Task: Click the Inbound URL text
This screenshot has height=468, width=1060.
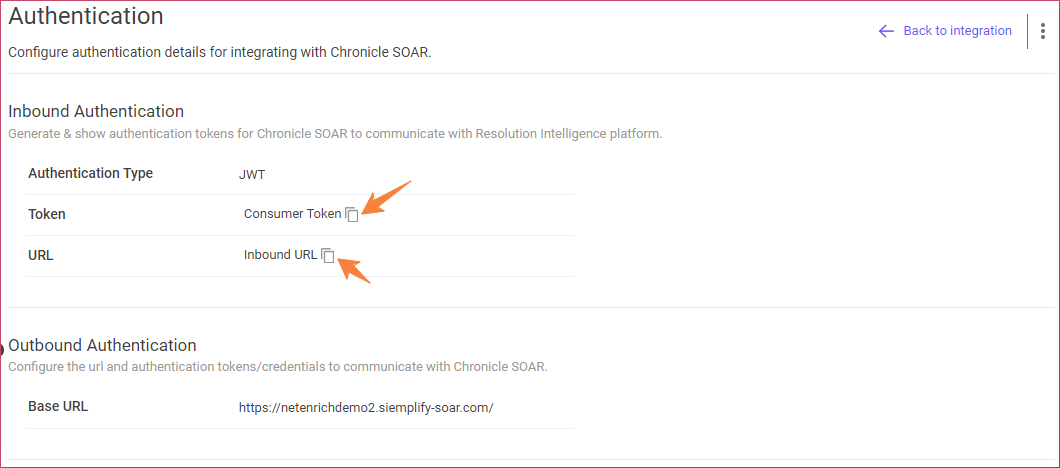Action: (281, 255)
